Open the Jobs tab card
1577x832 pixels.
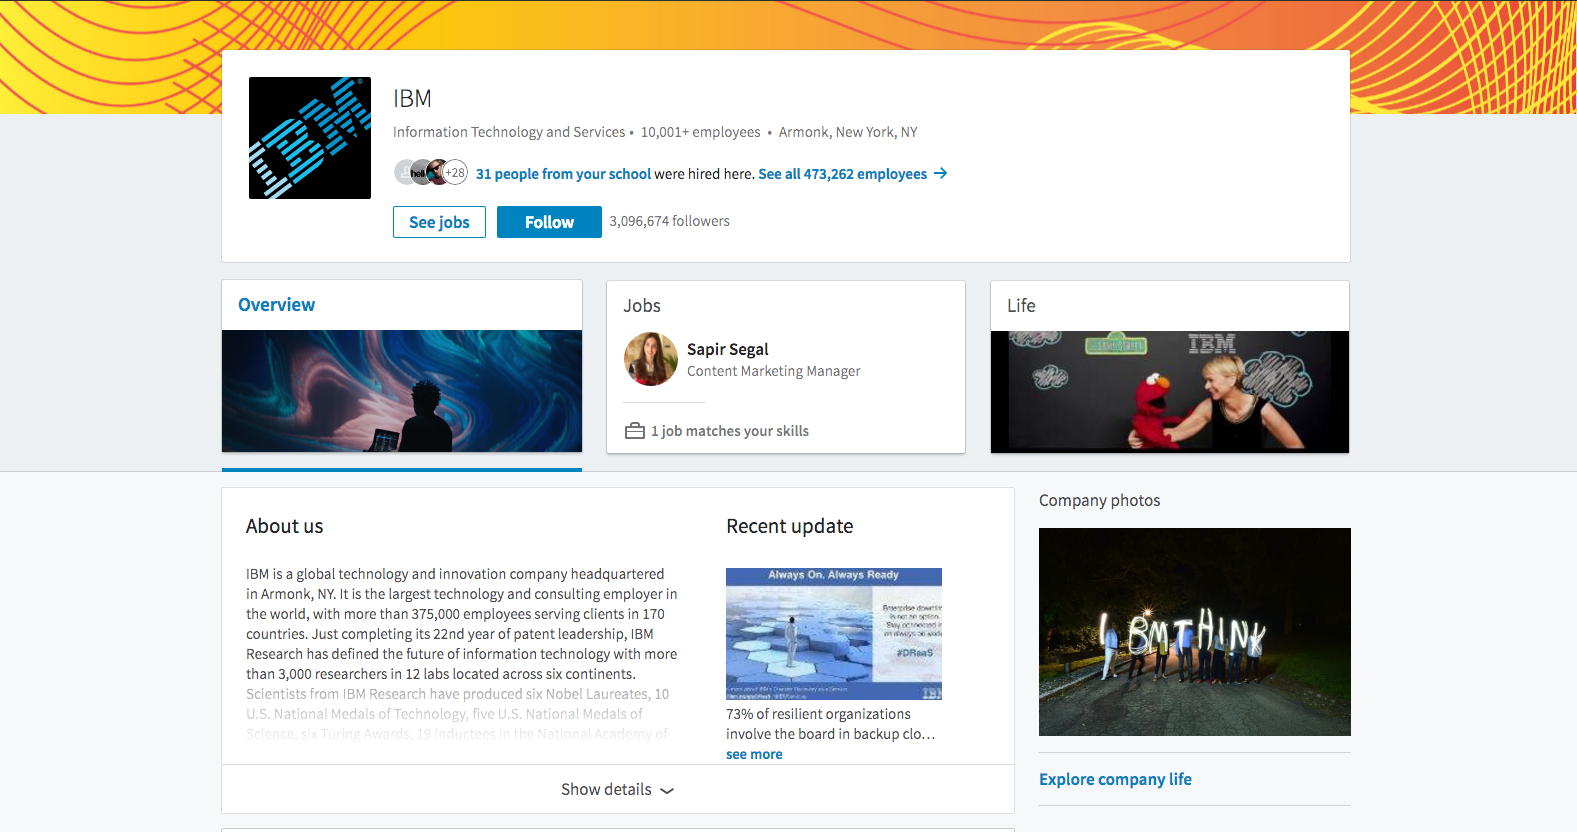786,367
